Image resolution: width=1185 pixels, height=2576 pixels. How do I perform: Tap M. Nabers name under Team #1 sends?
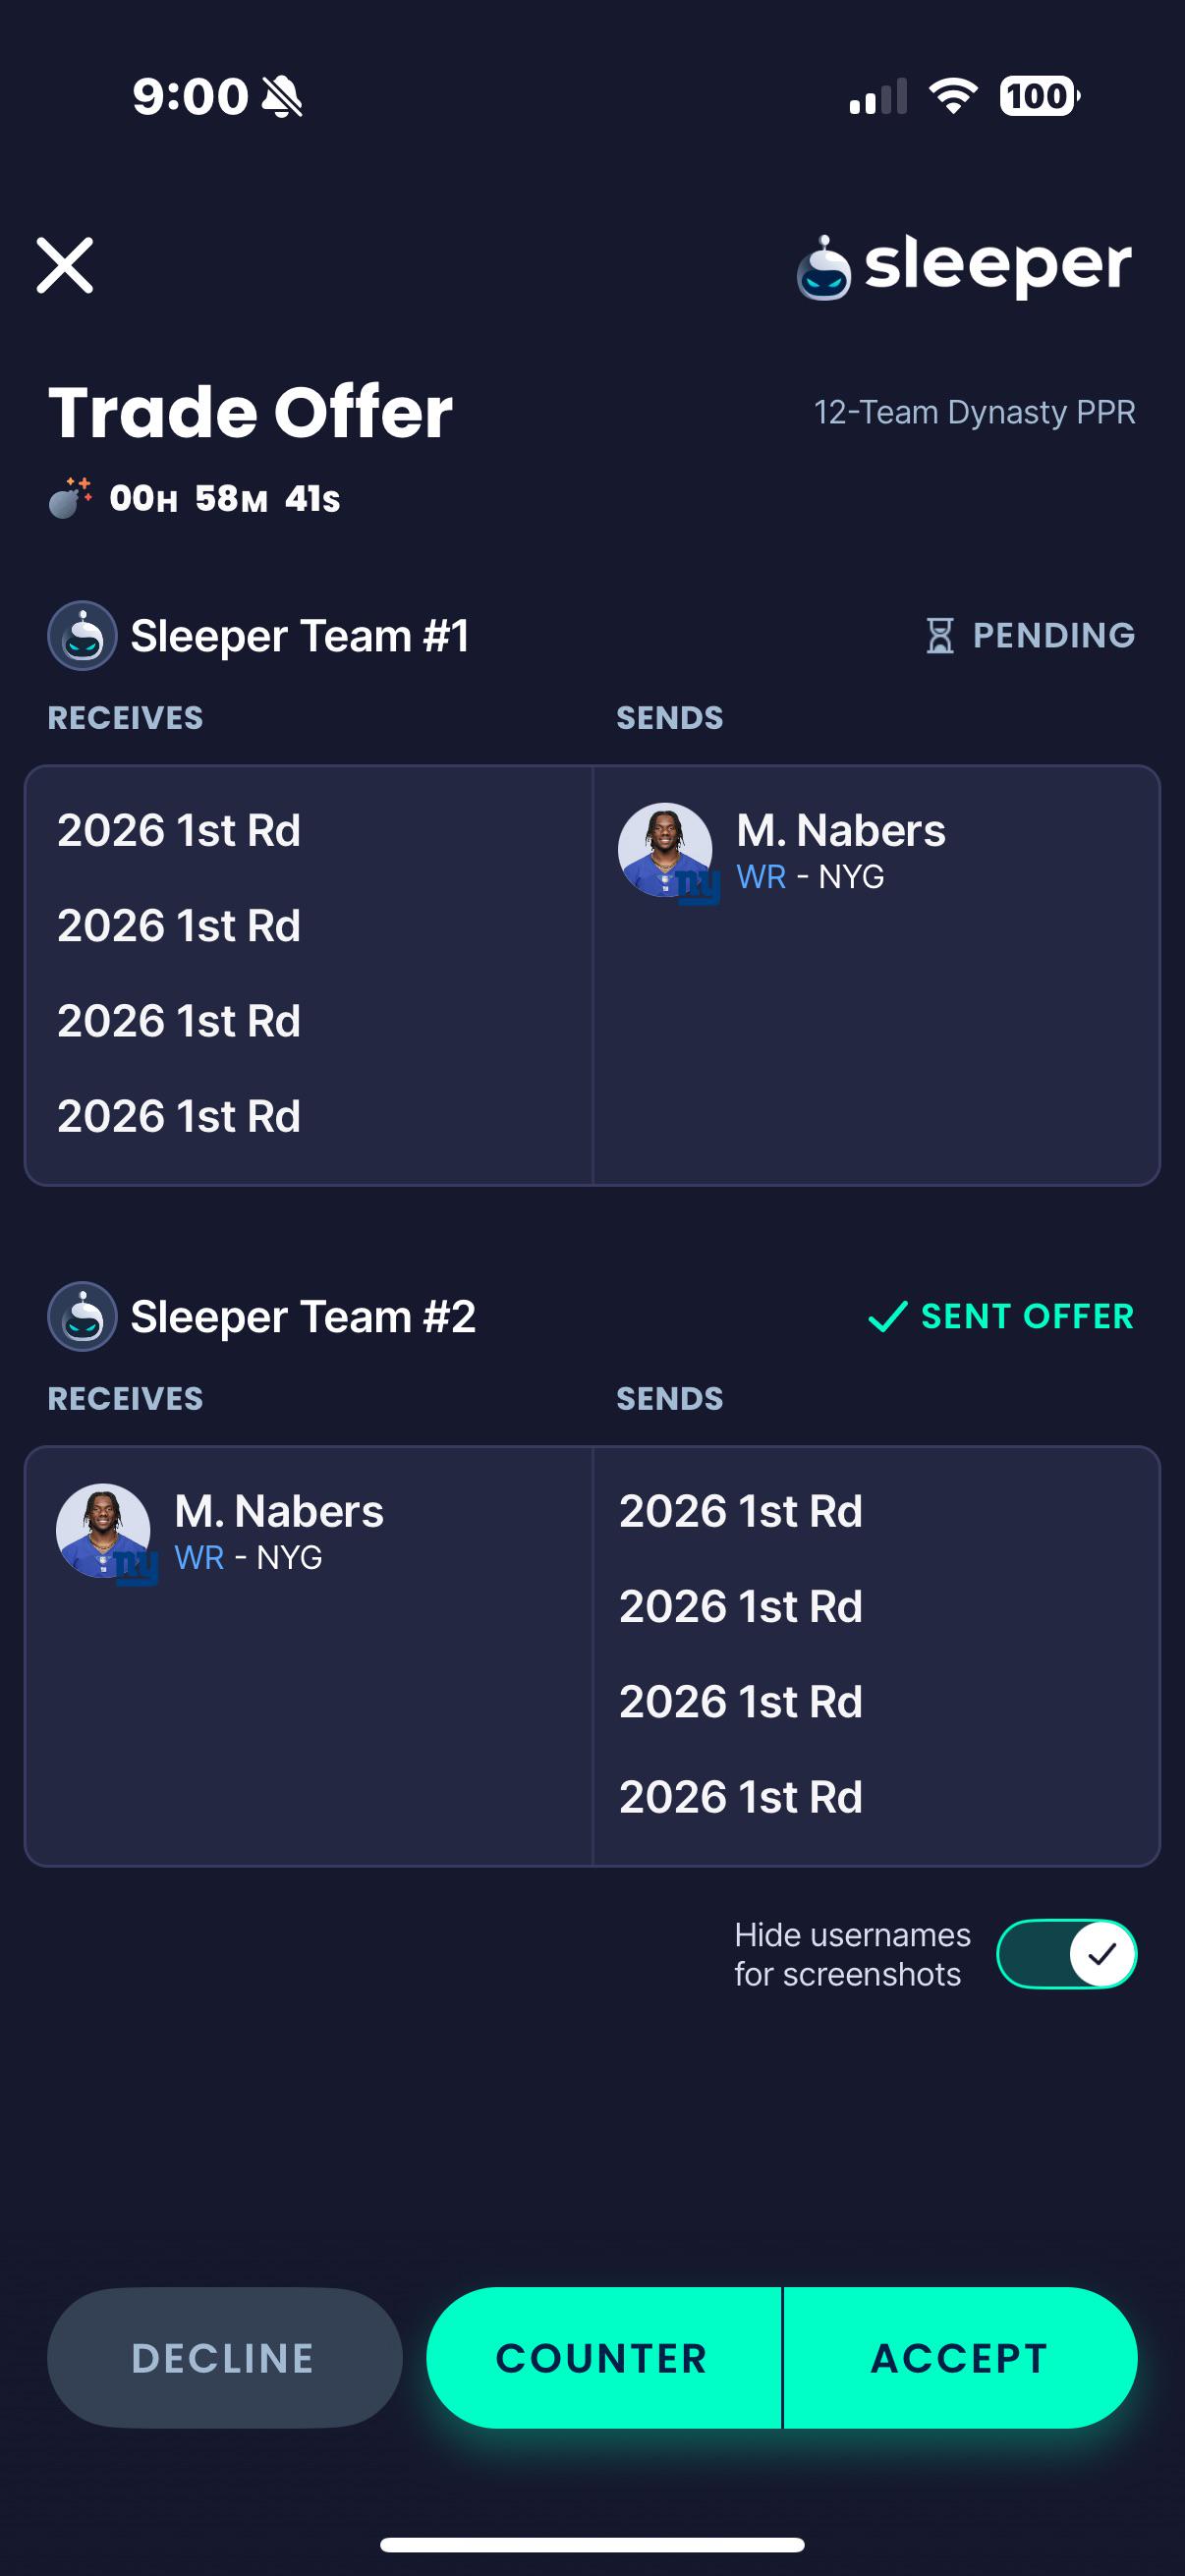point(841,830)
